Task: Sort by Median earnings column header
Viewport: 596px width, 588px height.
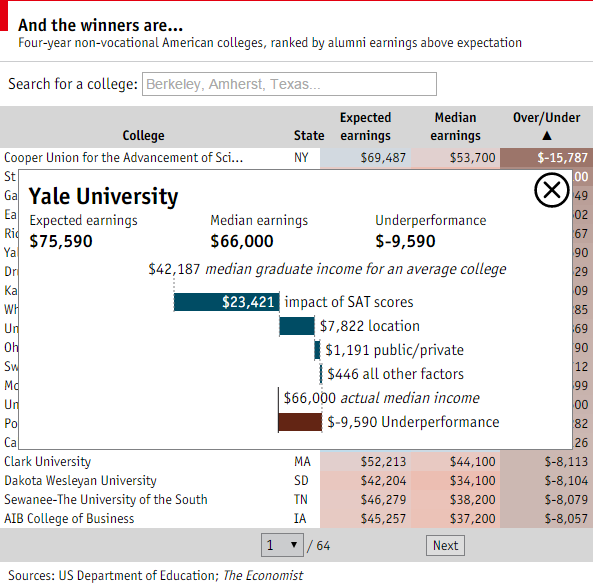Action: click(x=455, y=127)
